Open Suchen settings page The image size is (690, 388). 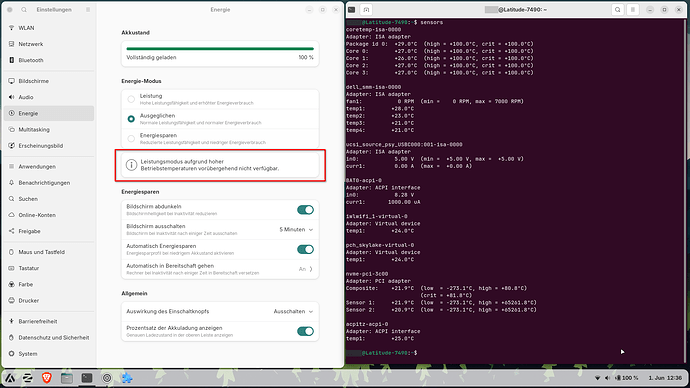[49, 199]
